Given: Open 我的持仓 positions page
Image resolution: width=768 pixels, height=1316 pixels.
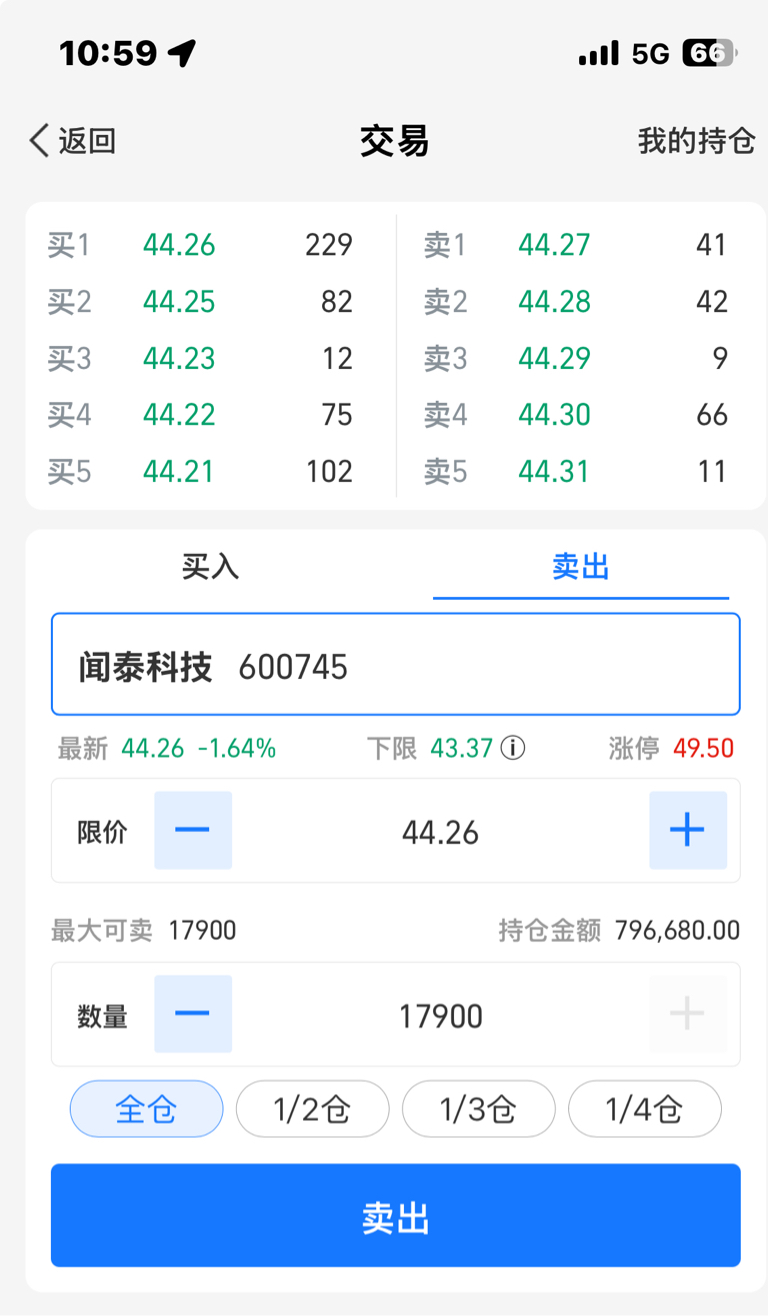Looking at the screenshot, I should (x=696, y=141).
